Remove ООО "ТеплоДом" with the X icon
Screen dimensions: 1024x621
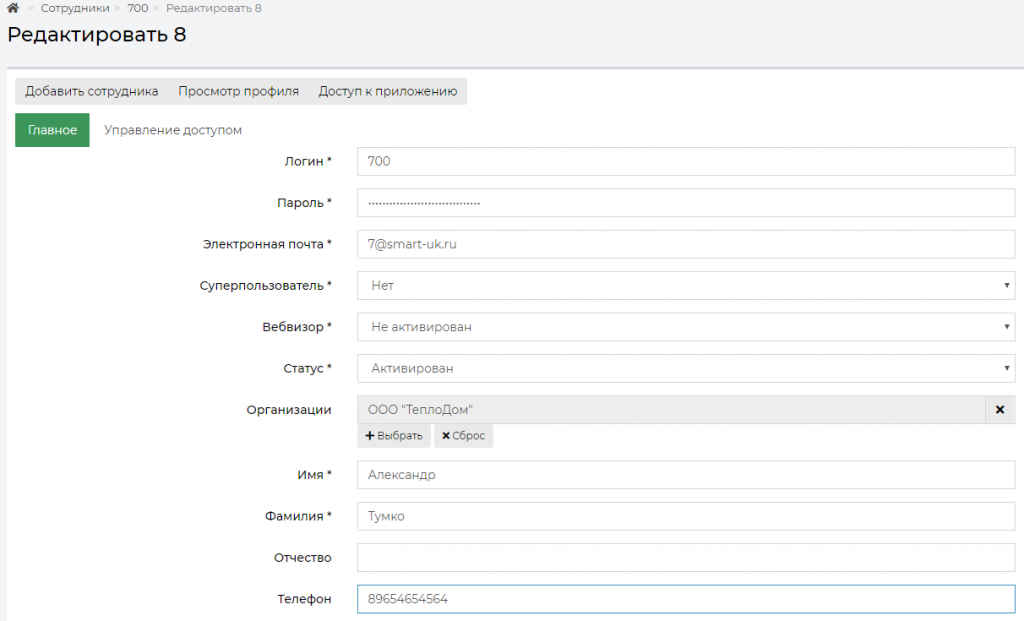(x=999, y=410)
